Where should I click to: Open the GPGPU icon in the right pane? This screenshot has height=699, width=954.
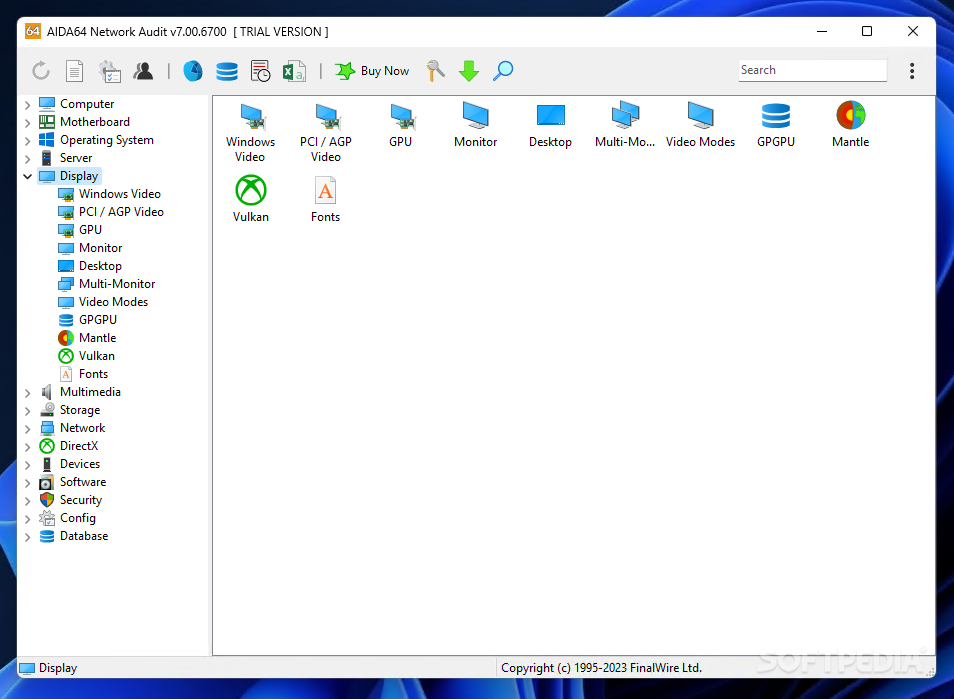[776, 125]
